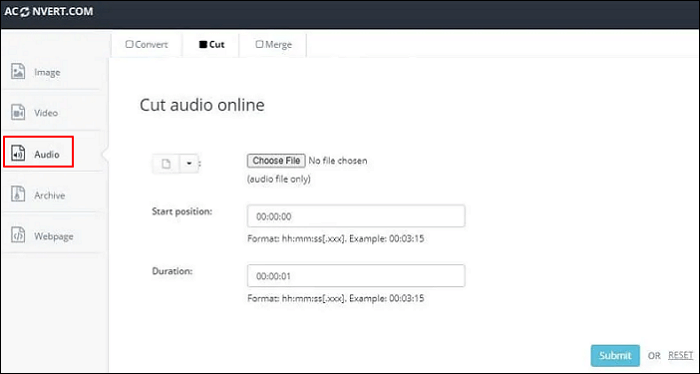Image resolution: width=700 pixels, height=374 pixels.
Task: Click the Audio speaker file icon
Action: (18, 154)
